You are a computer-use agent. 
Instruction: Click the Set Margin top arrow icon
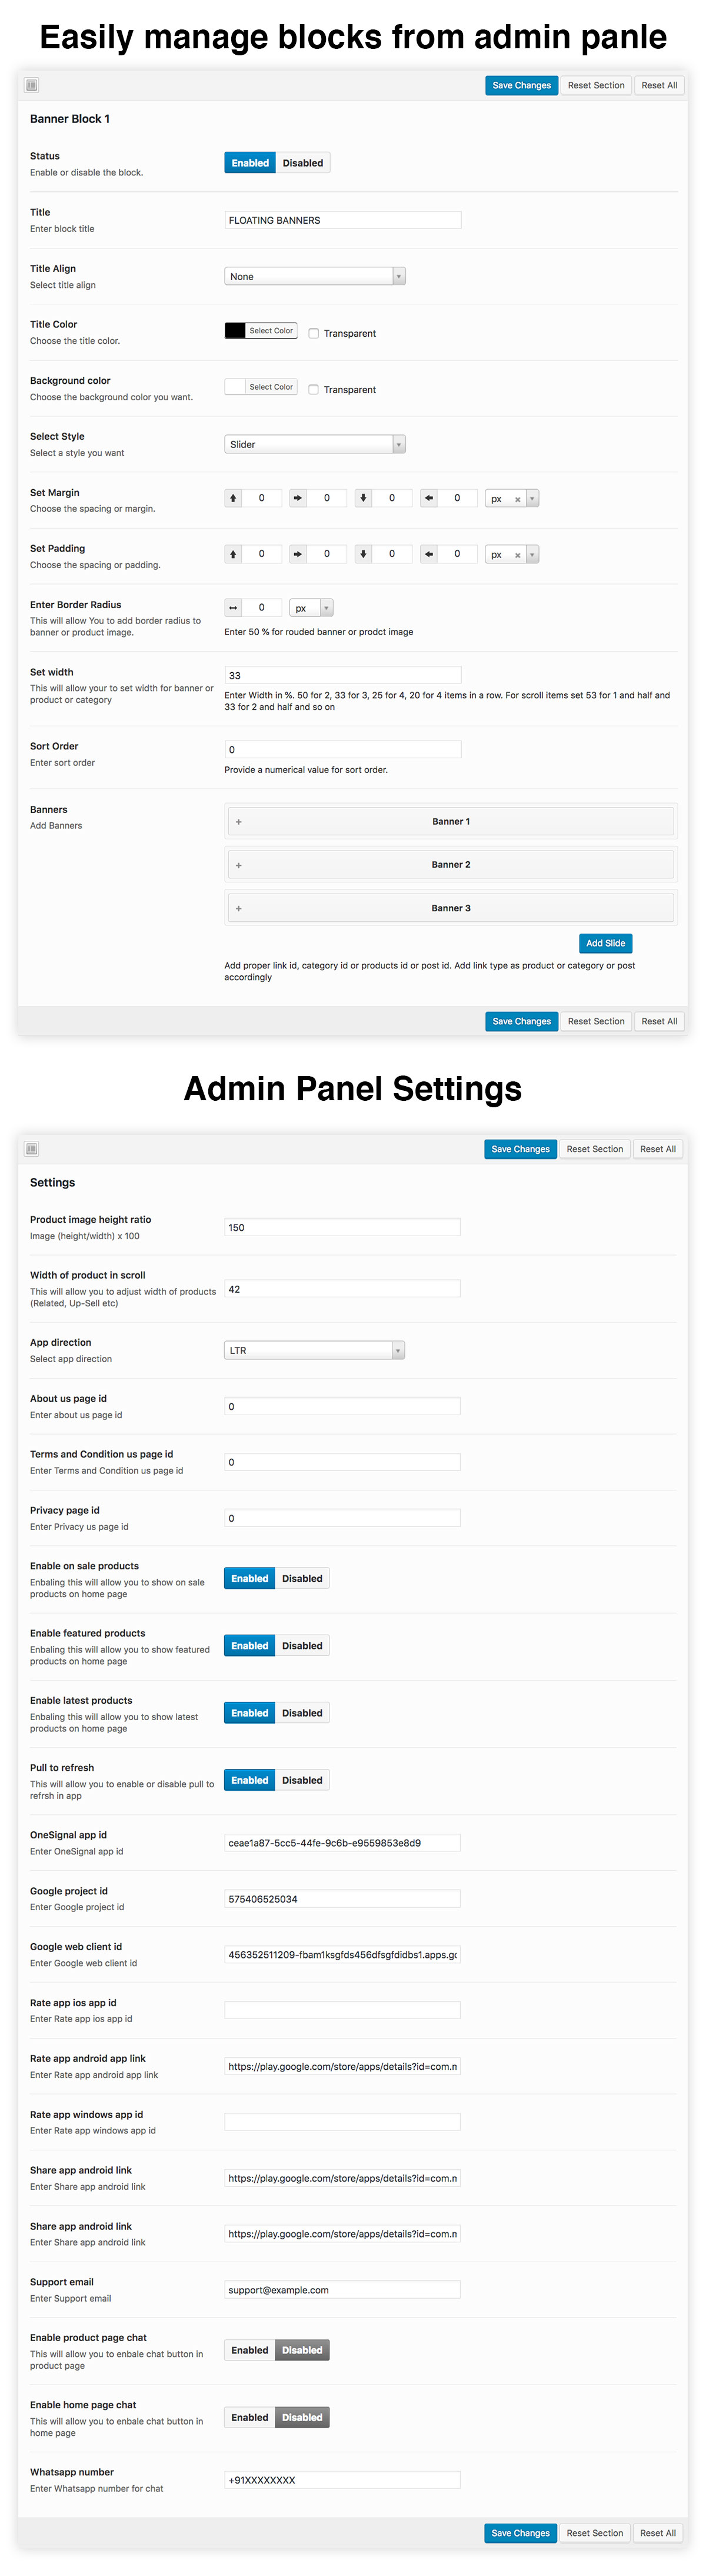(233, 498)
